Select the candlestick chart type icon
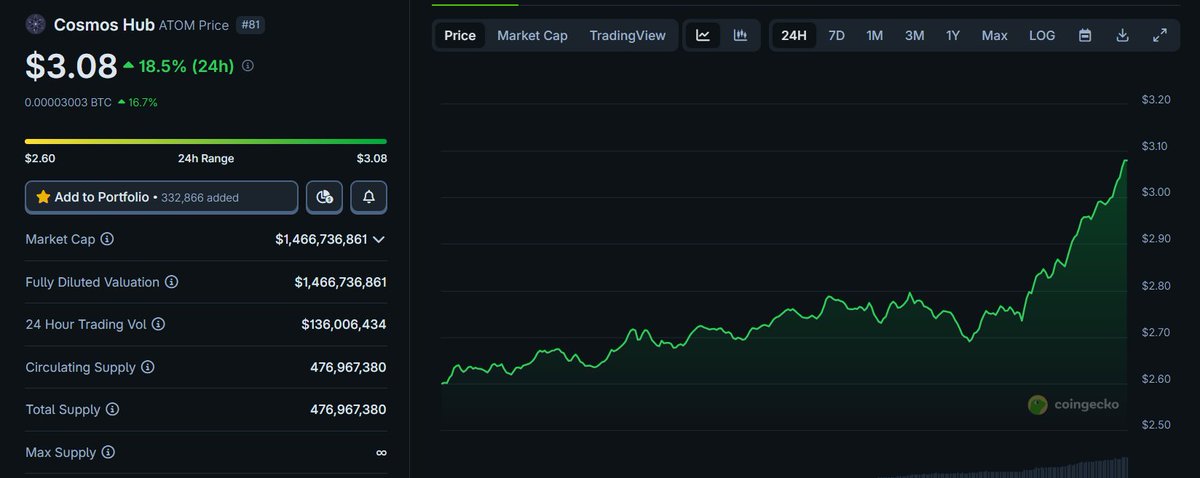This screenshot has height=478, width=1200. (x=740, y=35)
